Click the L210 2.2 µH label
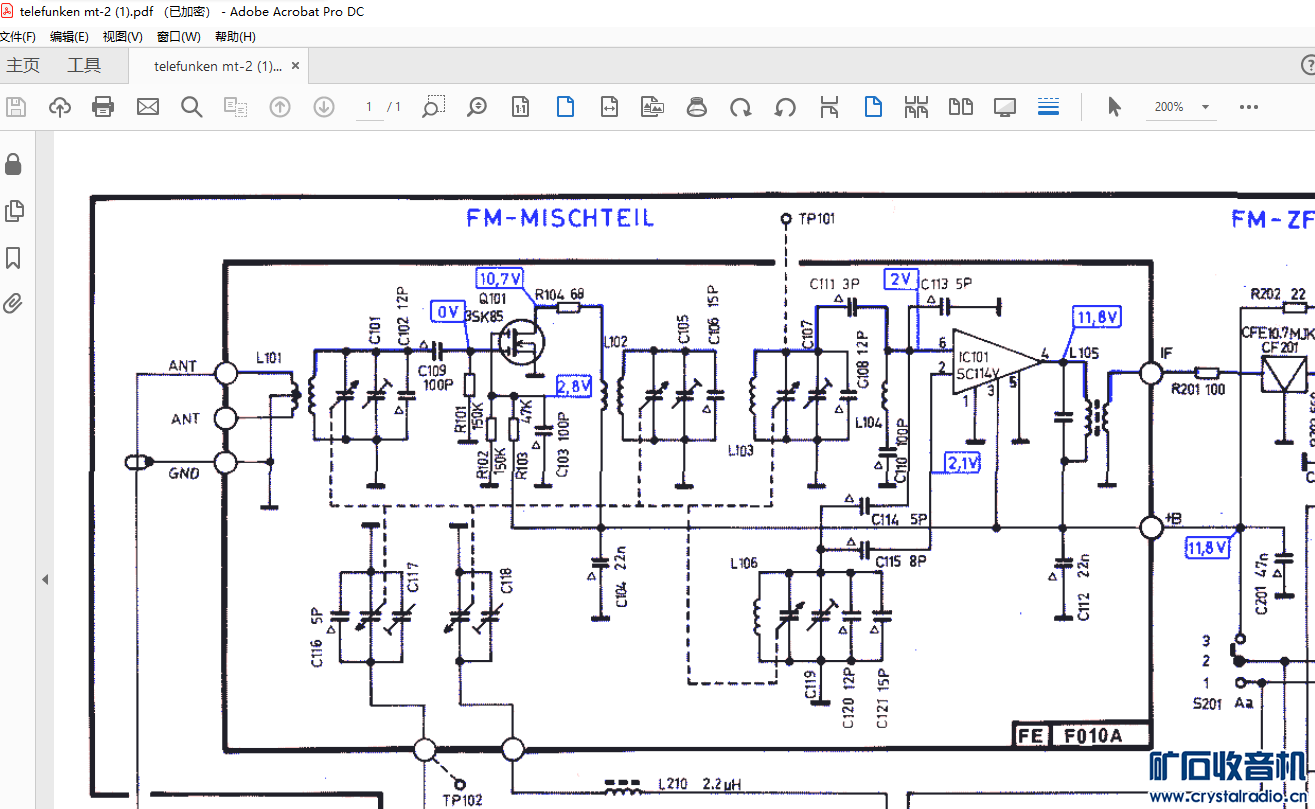The height and width of the screenshot is (809, 1315). (698, 785)
